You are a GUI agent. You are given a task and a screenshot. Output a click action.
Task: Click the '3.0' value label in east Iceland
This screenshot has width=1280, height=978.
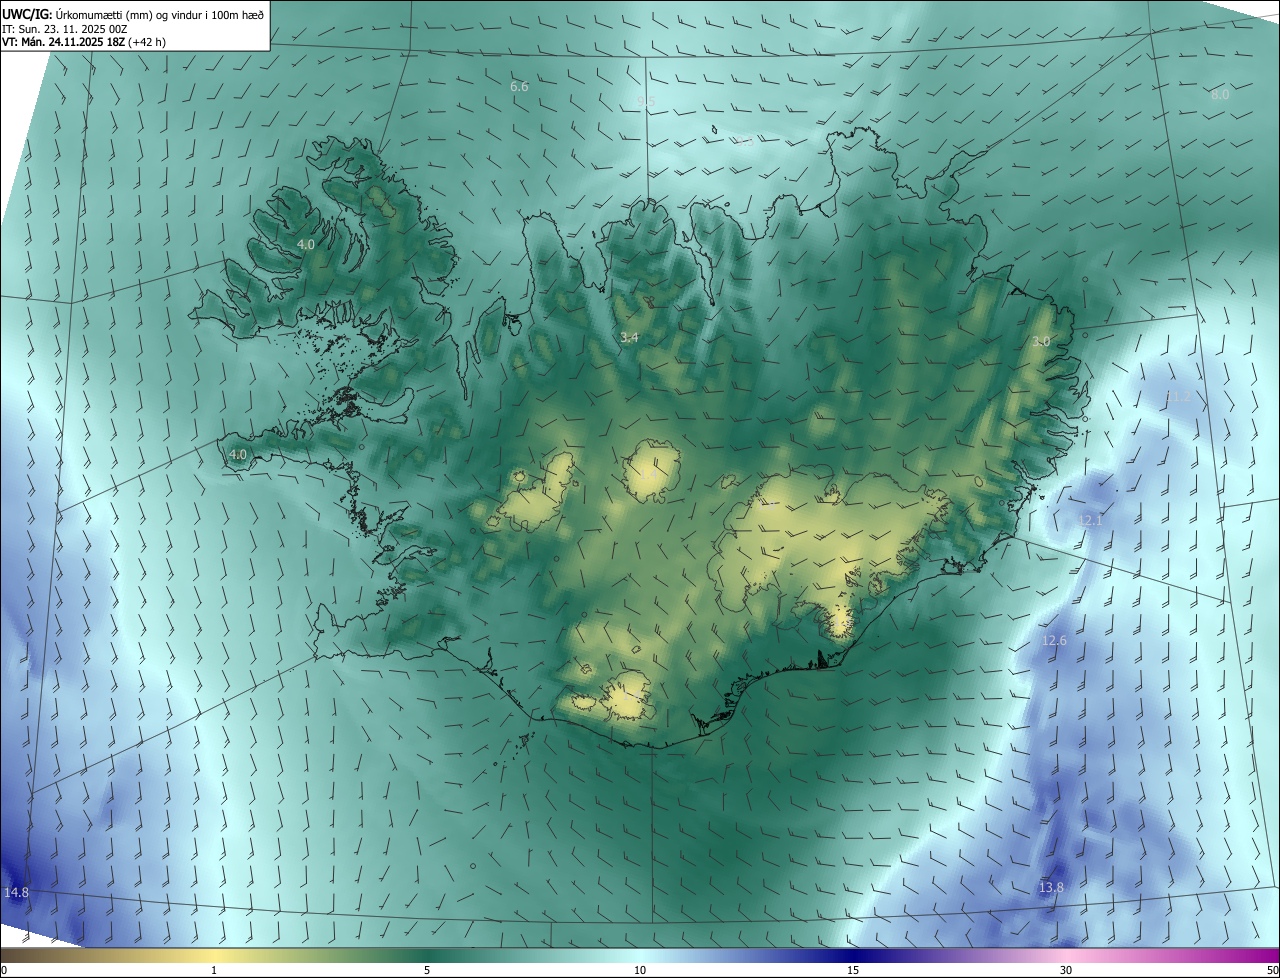pyautogui.click(x=1041, y=341)
